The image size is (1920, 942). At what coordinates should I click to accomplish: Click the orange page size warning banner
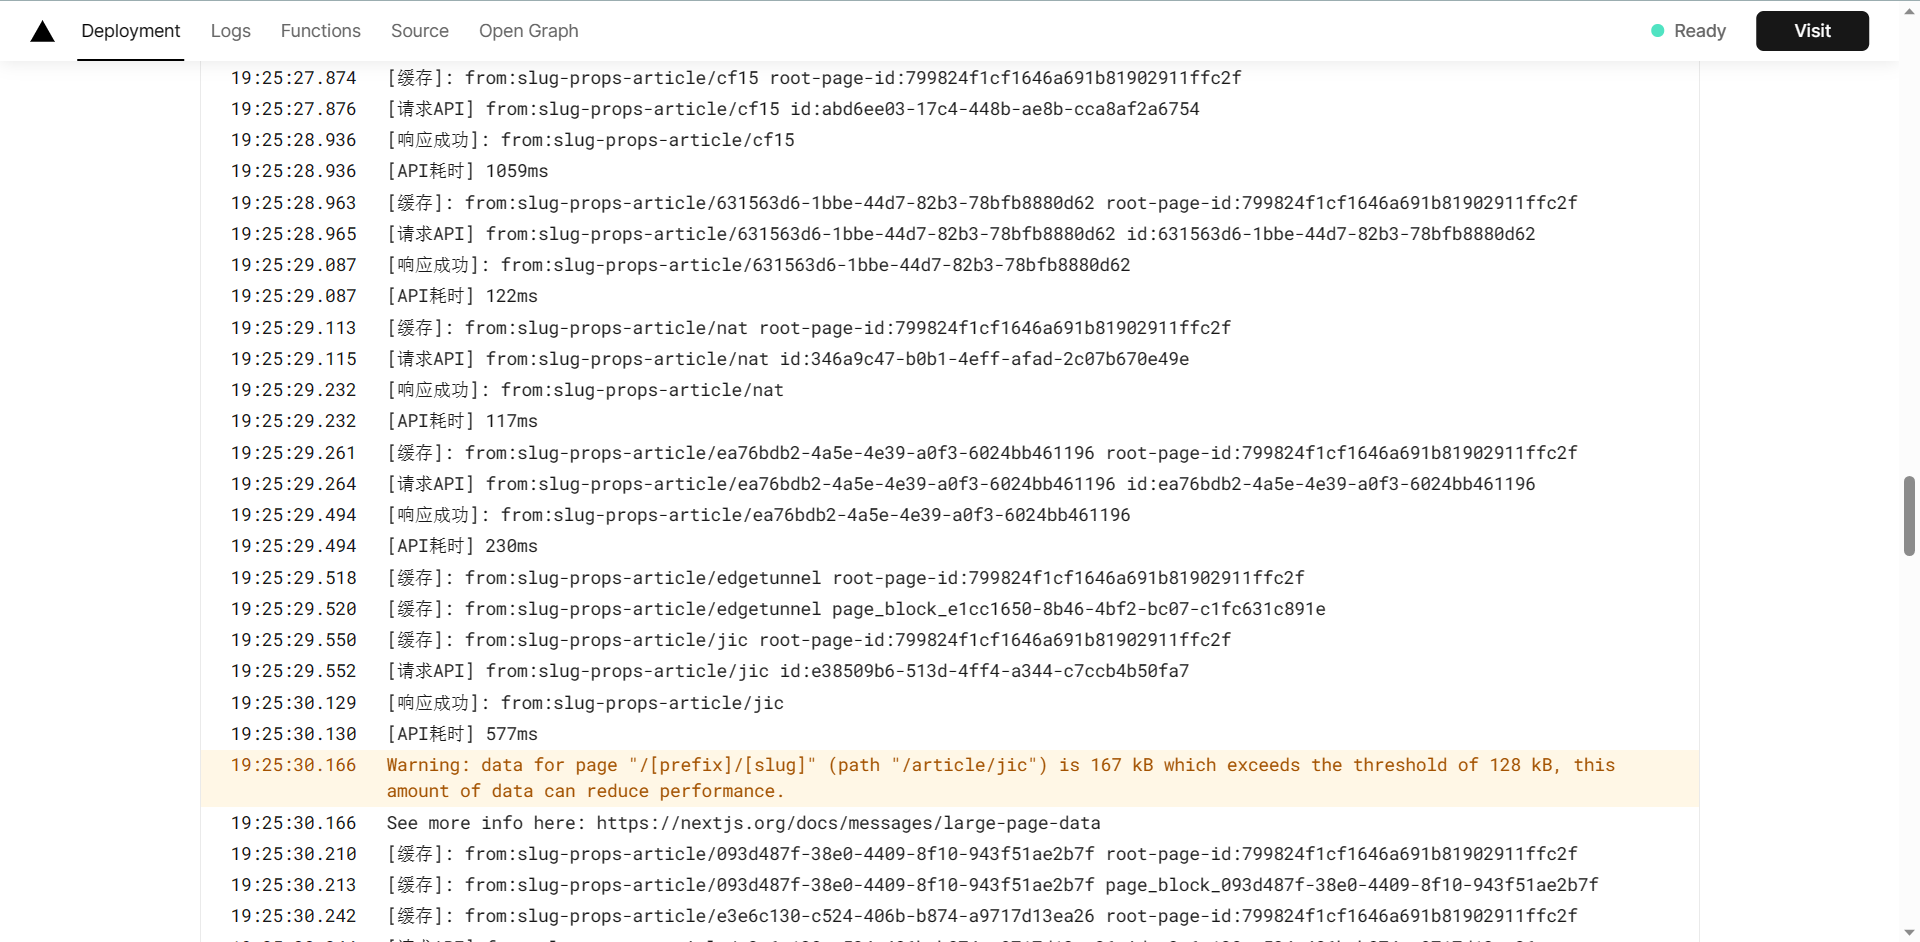click(950, 778)
